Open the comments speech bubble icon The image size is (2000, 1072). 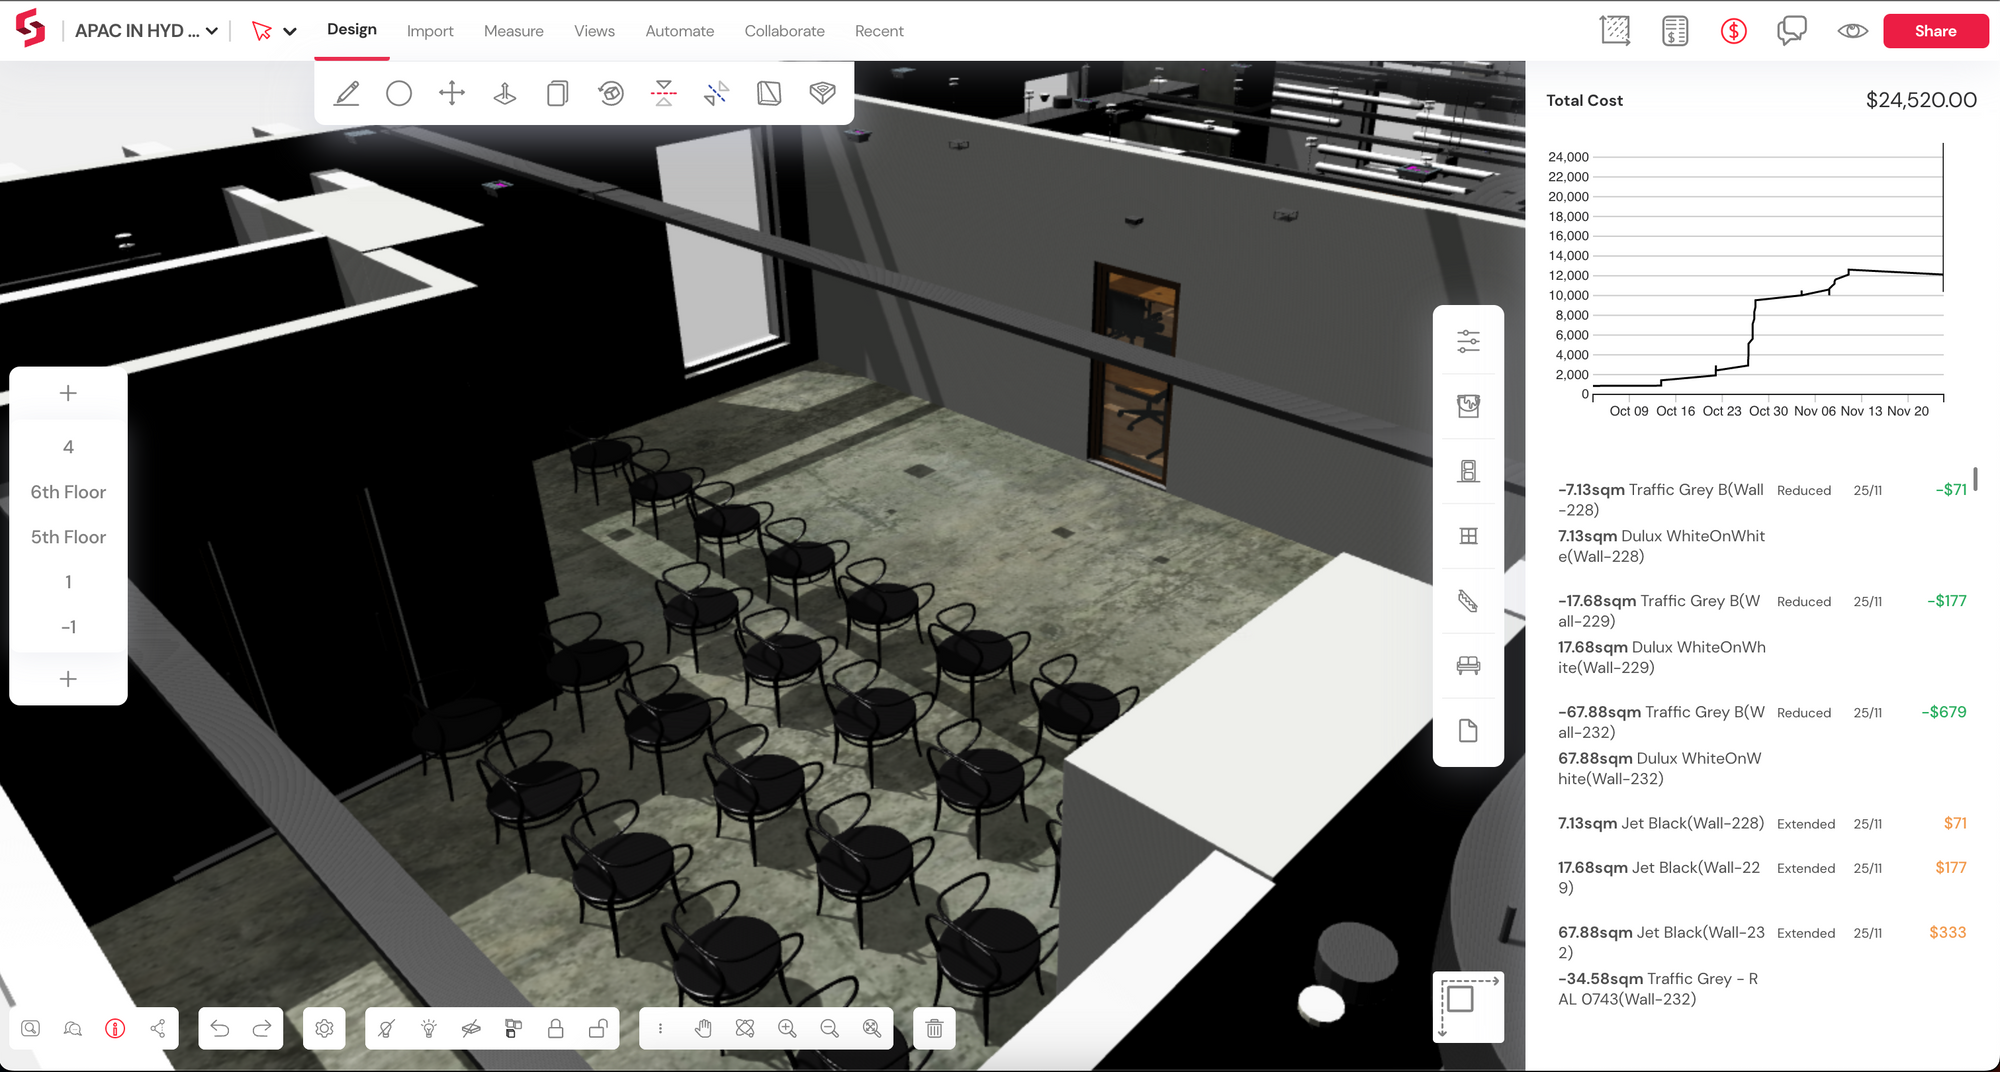(1792, 31)
